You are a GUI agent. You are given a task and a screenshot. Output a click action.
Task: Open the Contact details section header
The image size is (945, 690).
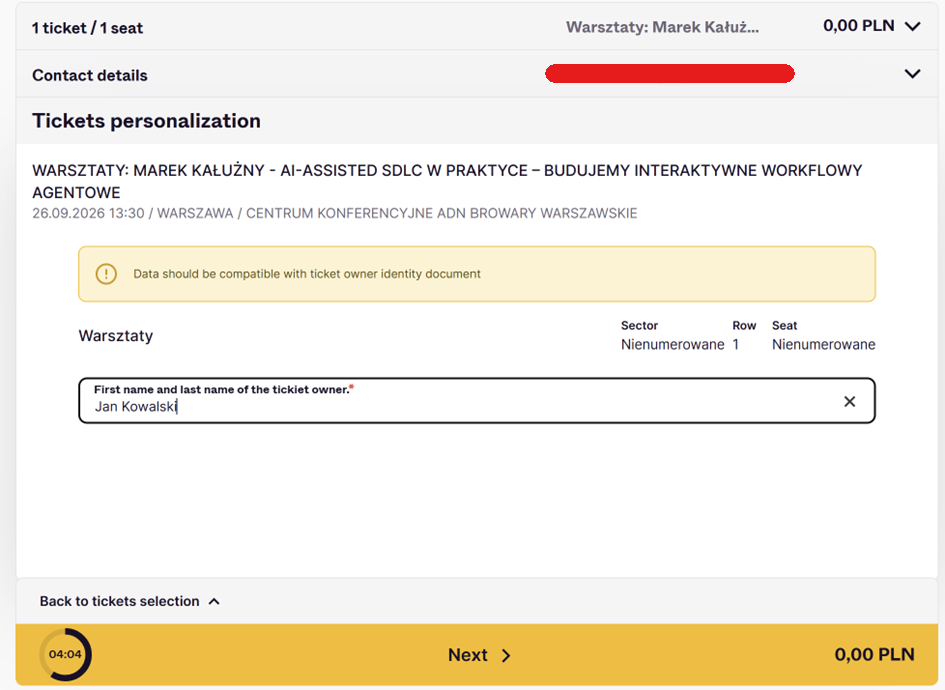pyautogui.click(x=477, y=74)
